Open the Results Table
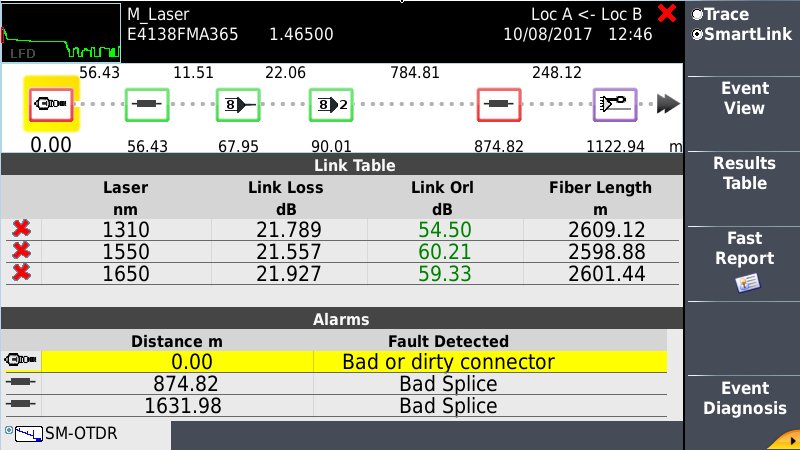The image size is (800, 450). [744, 173]
